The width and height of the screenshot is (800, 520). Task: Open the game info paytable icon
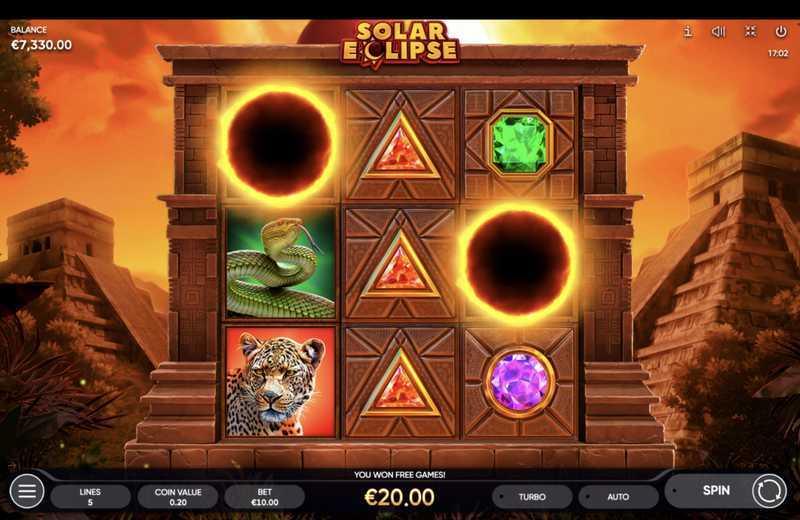(688, 32)
